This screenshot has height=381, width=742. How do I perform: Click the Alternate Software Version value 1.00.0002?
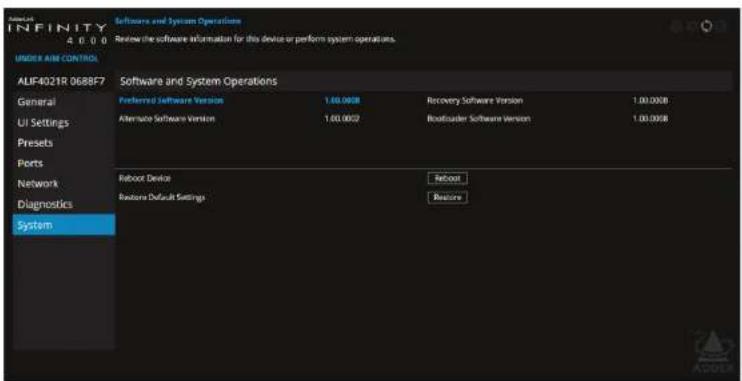[342, 118]
